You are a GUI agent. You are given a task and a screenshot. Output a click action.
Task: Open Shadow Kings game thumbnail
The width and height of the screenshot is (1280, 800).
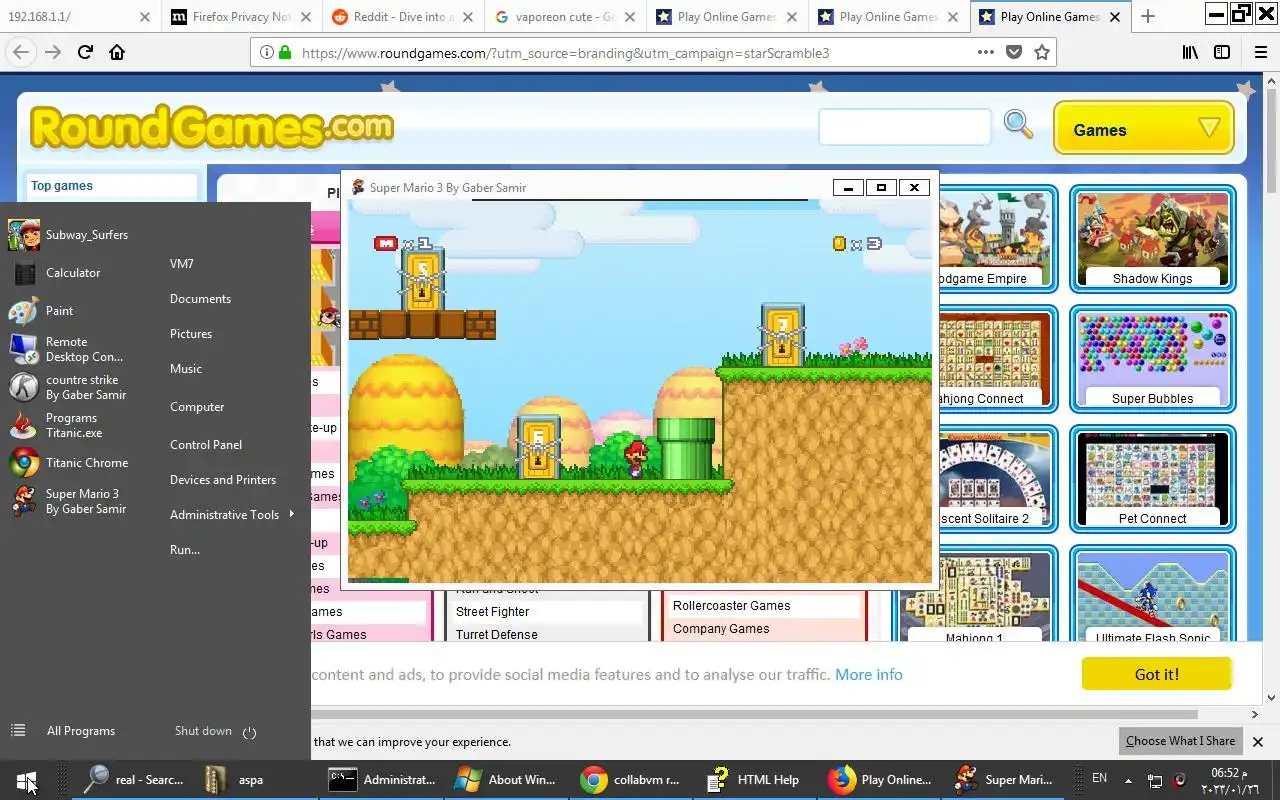[1153, 239]
